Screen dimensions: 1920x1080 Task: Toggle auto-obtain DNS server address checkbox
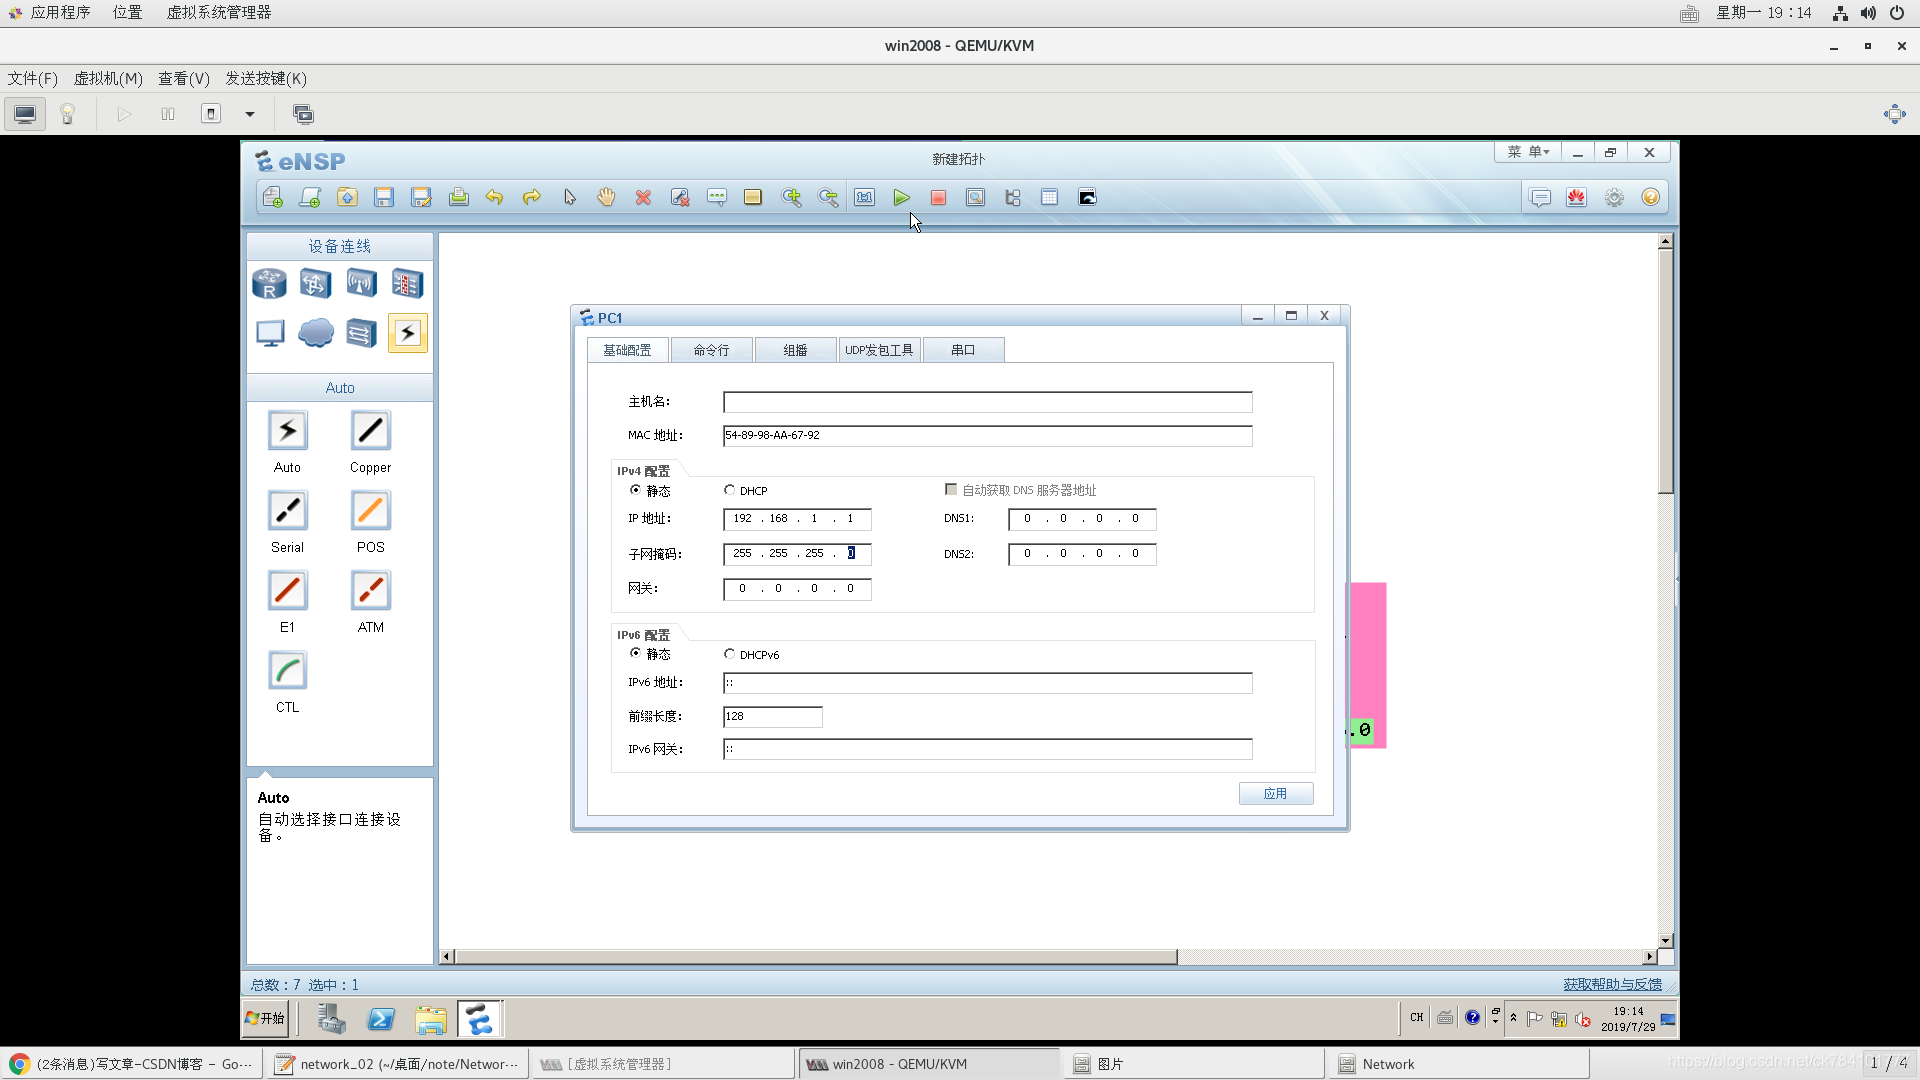(951, 490)
